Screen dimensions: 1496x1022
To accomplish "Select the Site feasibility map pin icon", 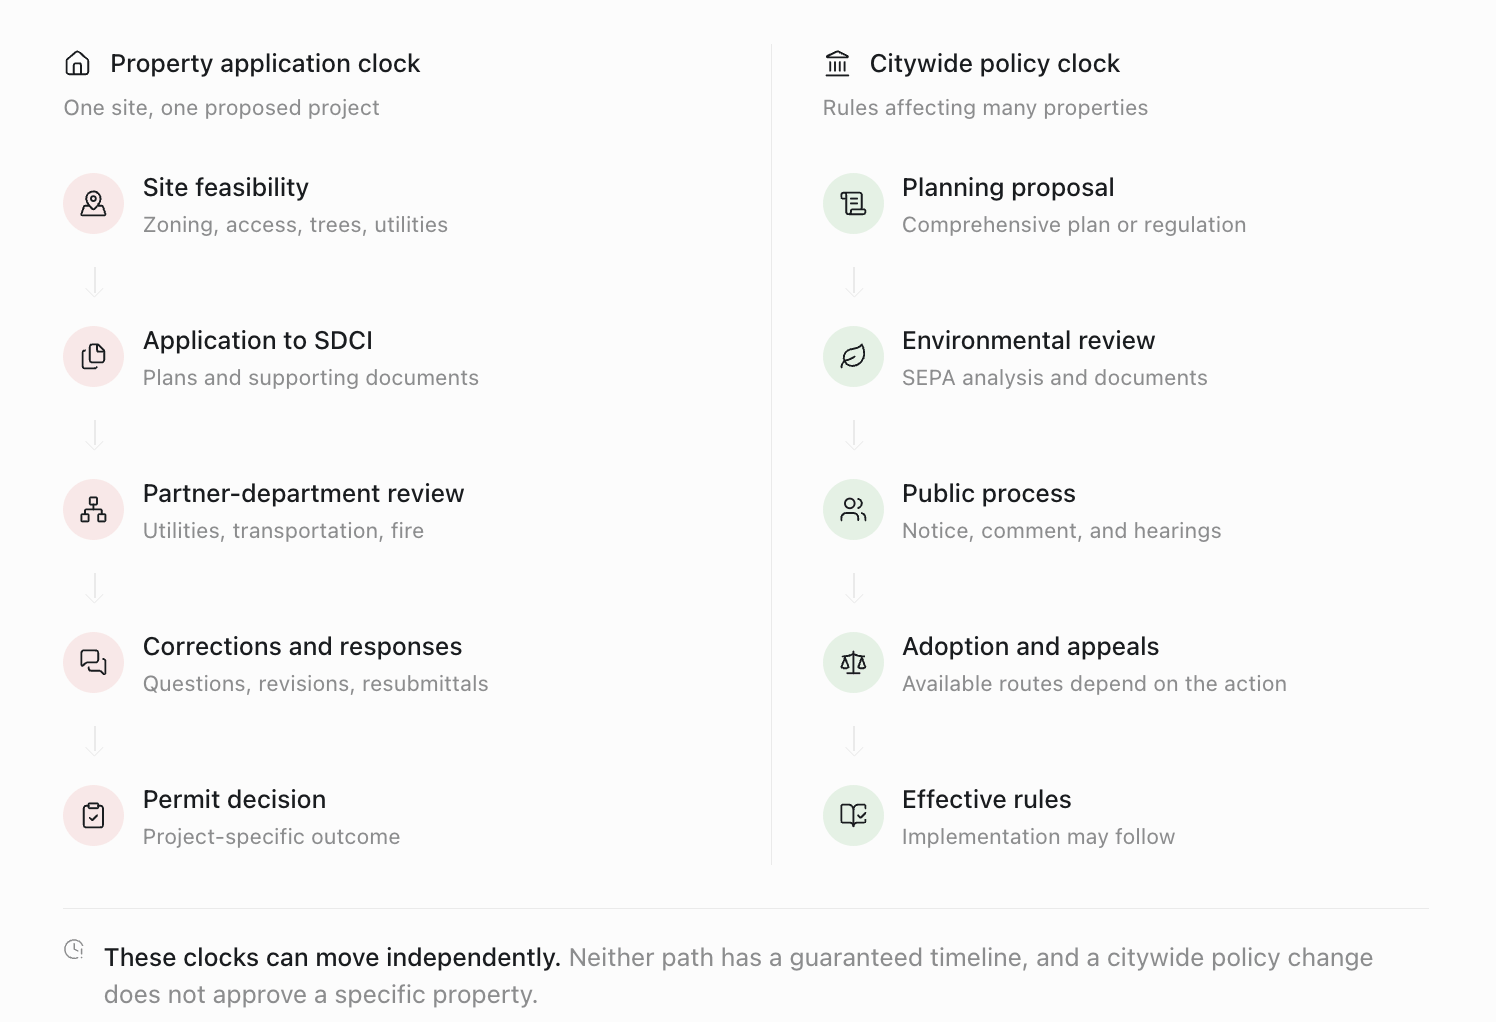I will pos(93,204).
